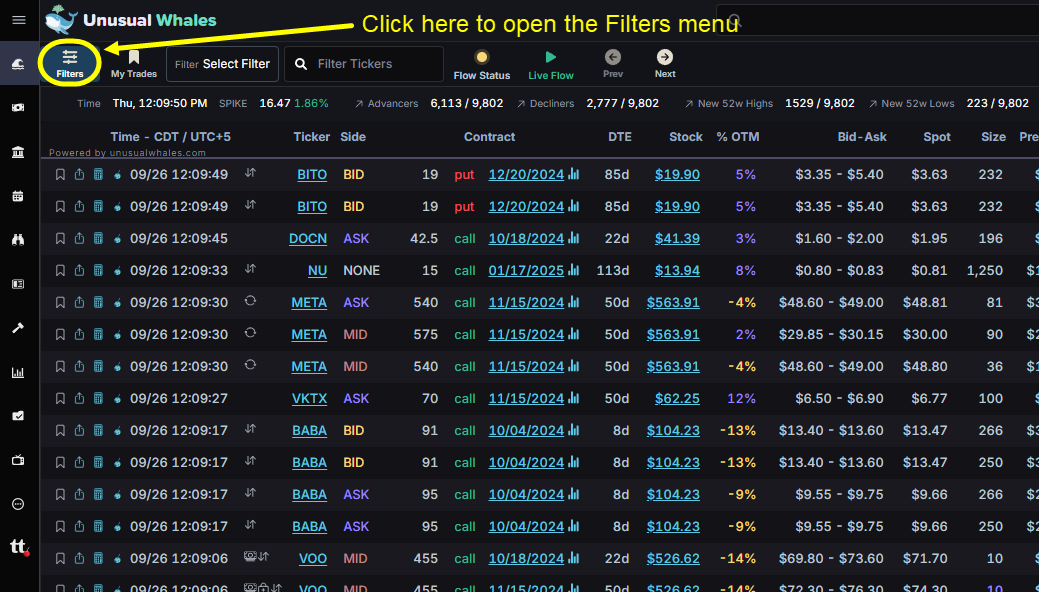Click the Advancers 6,113 / 9,802 stat
1039x592 pixels.
click(429, 103)
